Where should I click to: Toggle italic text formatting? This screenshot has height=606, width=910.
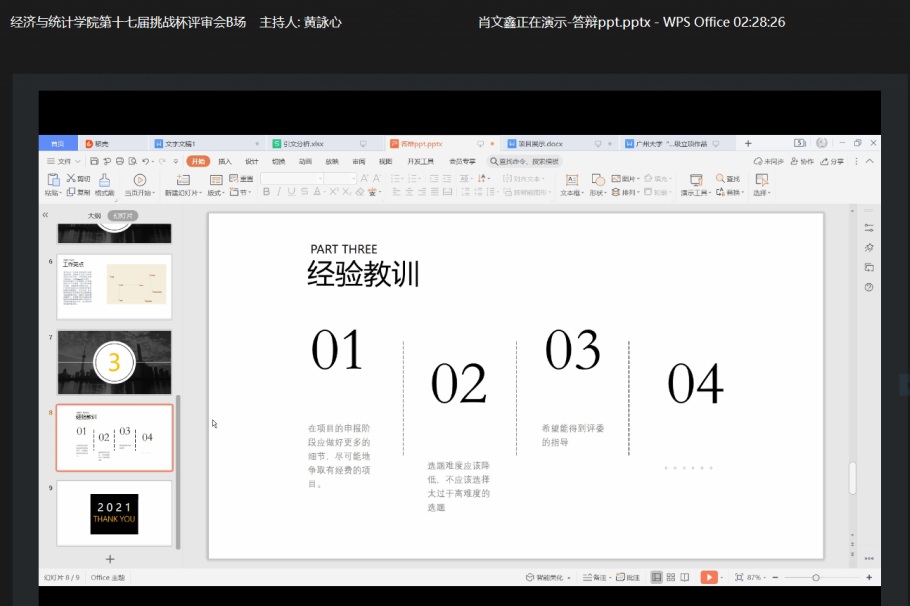coord(279,192)
